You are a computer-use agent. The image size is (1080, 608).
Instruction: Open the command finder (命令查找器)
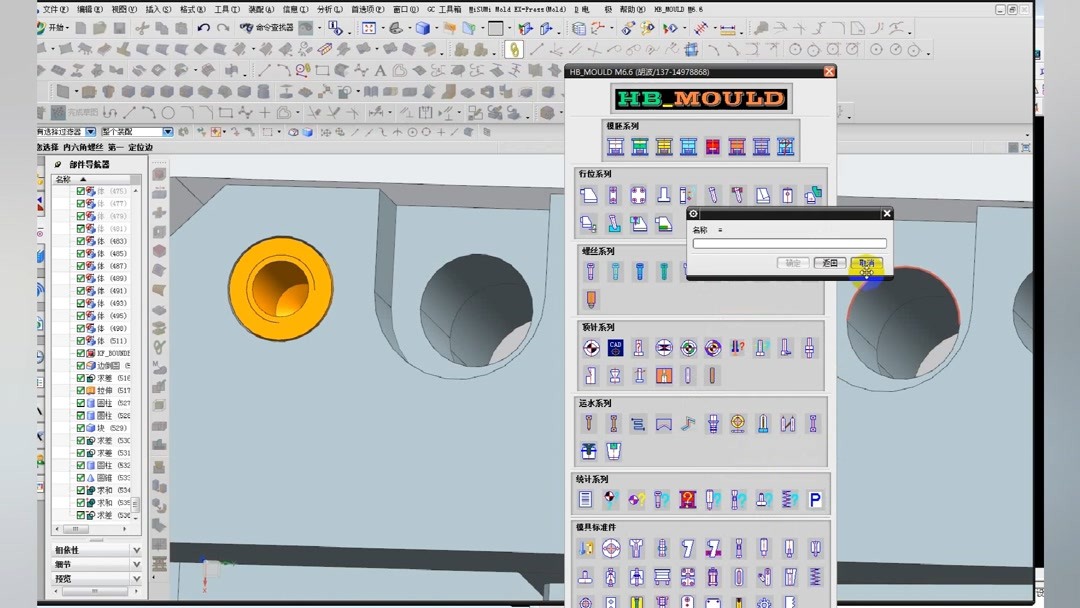click(x=268, y=28)
